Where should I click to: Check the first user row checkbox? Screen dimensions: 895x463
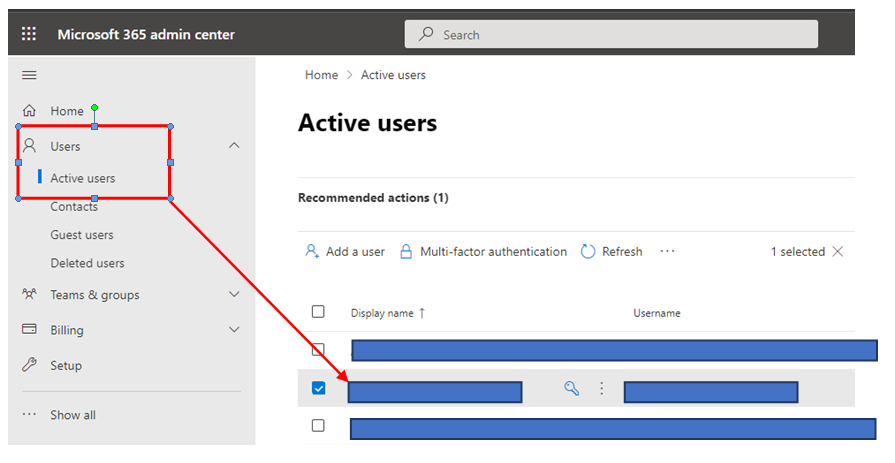[x=318, y=349]
